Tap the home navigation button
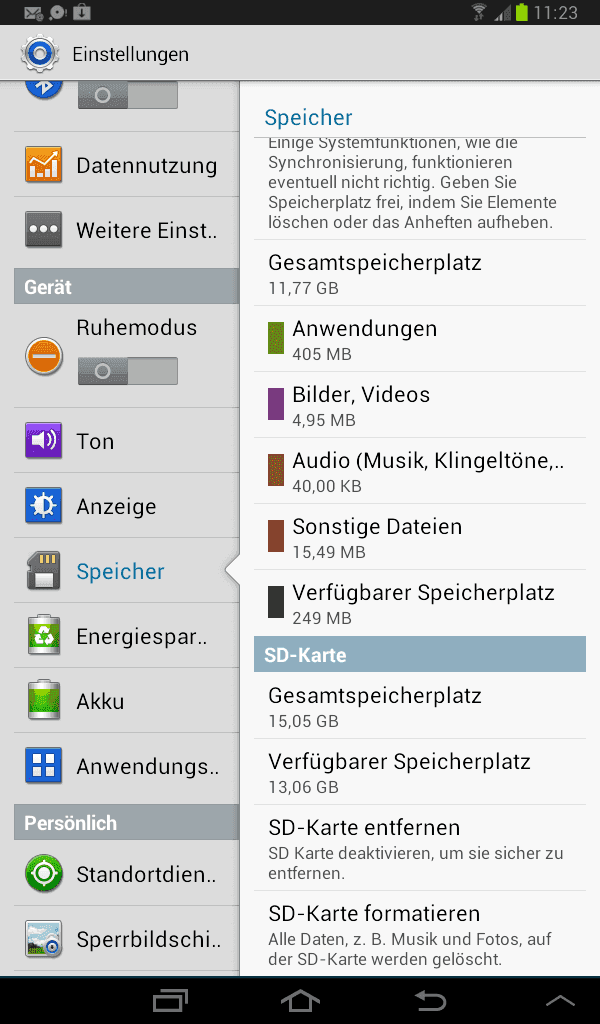This screenshot has height=1024, width=600. [300, 1000]
